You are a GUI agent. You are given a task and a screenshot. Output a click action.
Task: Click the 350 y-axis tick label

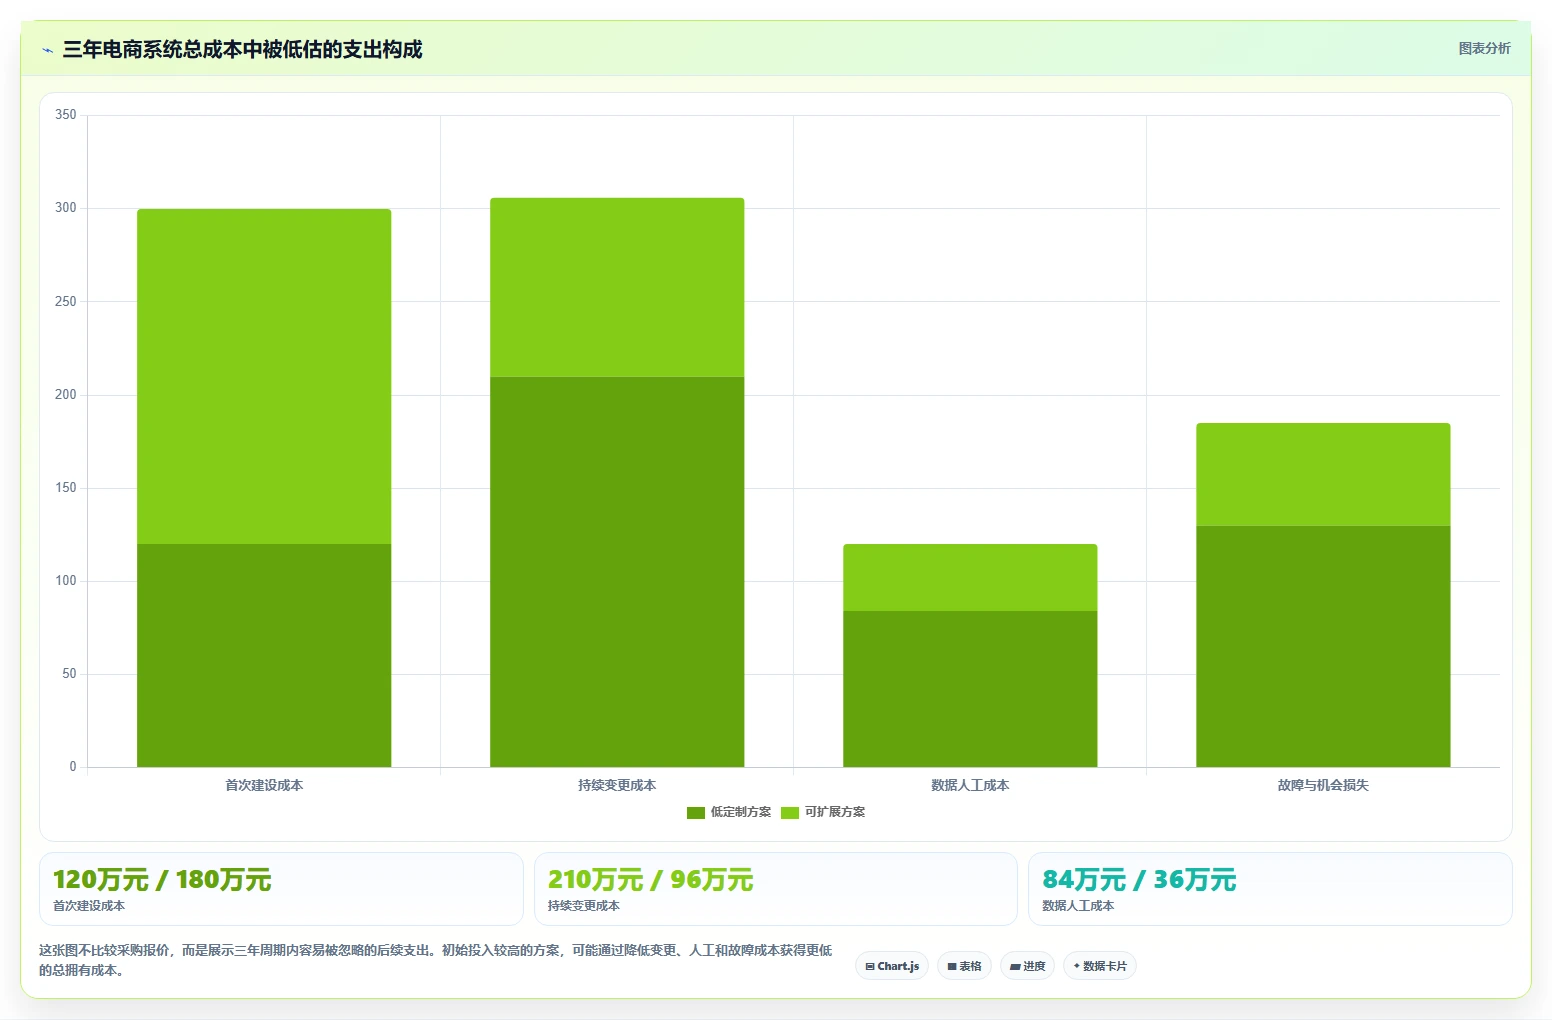point(66,115)
